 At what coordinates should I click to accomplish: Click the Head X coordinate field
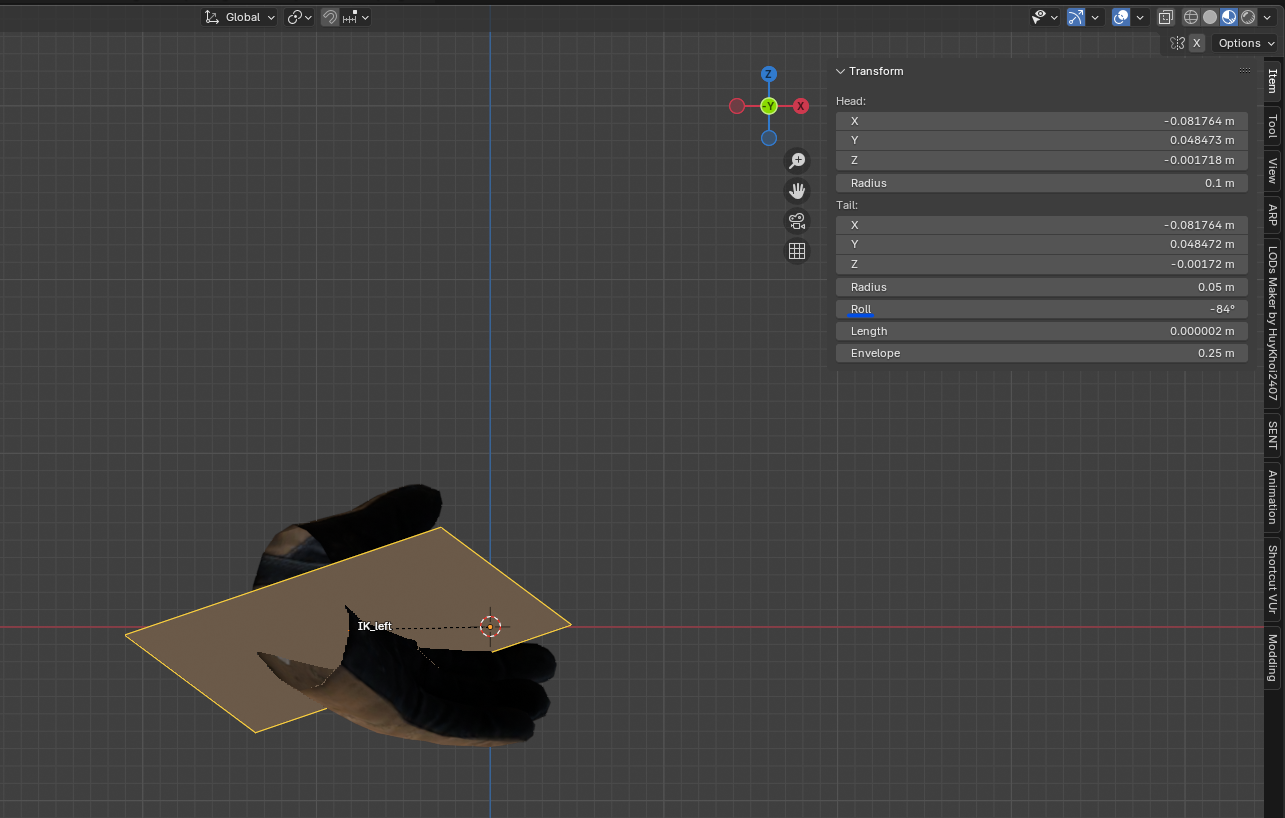click(1041, 121)
